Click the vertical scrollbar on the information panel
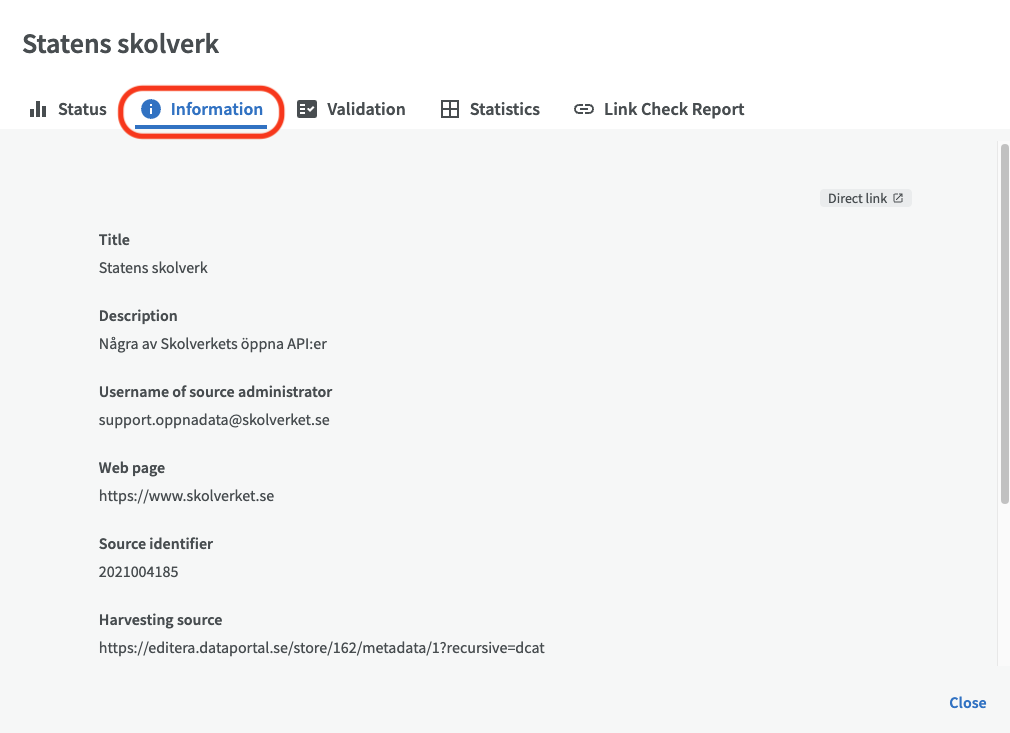This screenshot has height=733, width=1010. point(1003,320)
